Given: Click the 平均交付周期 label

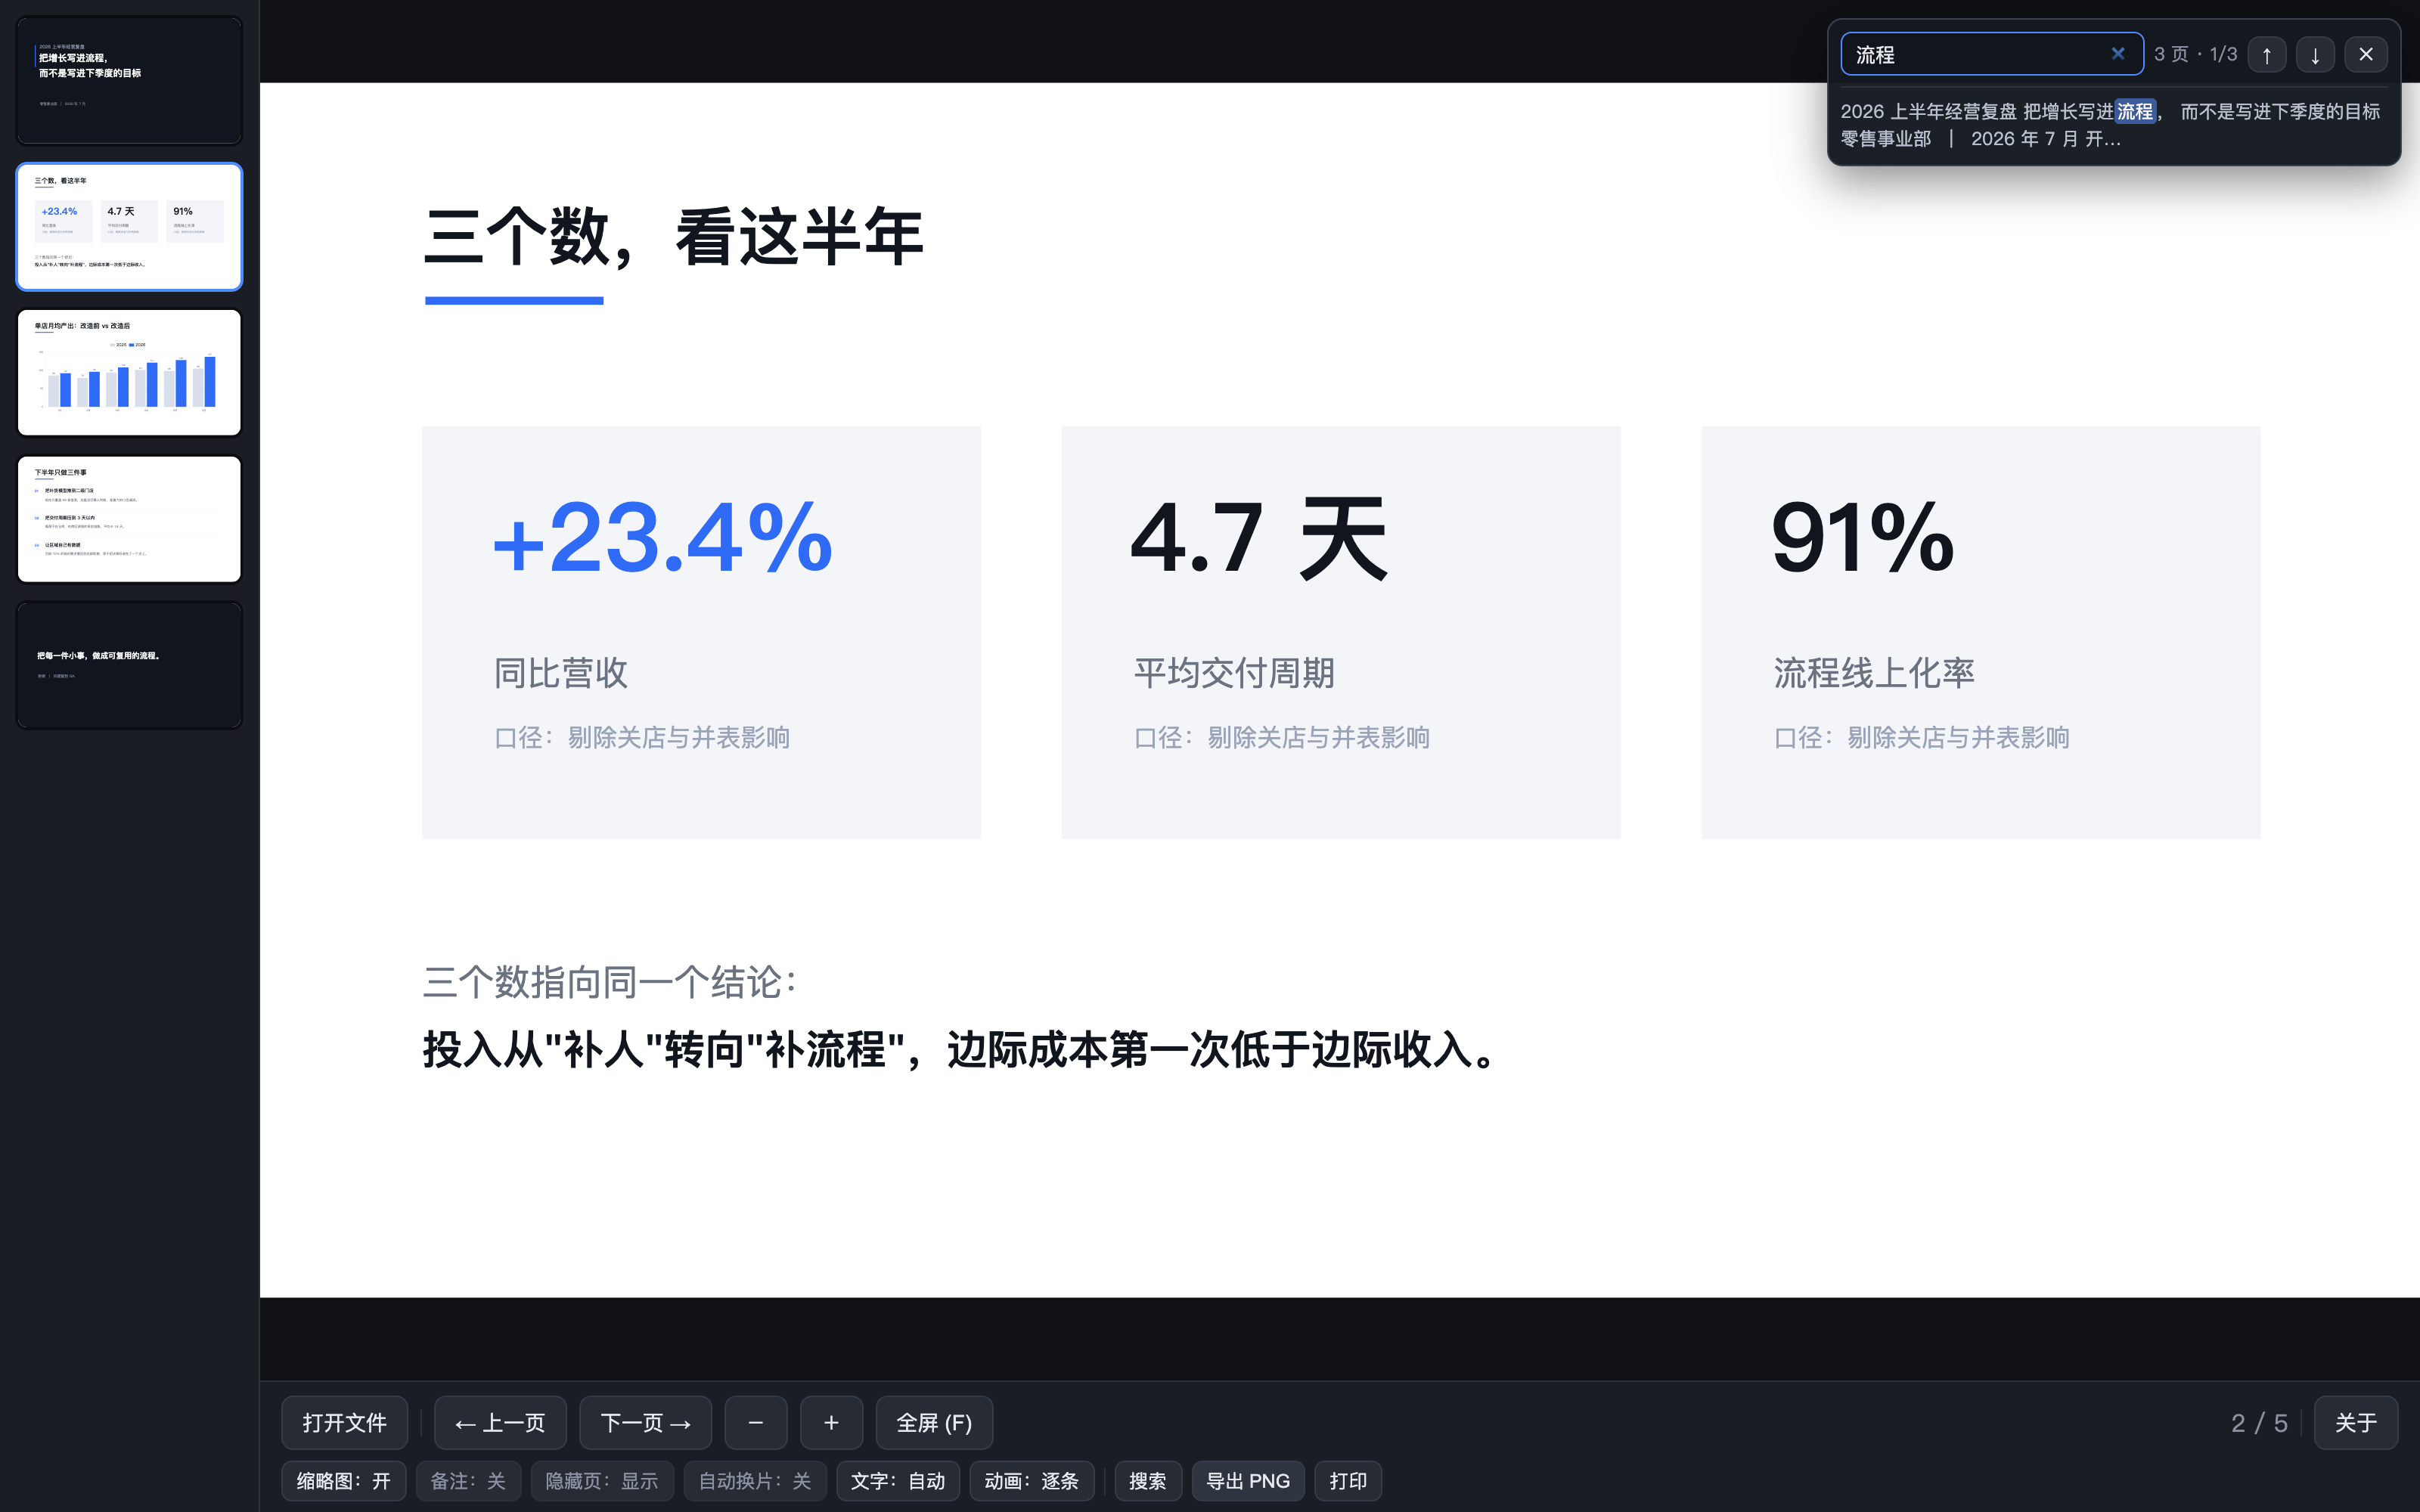Looking at the screenshot, I should (x=1234, y=673).
